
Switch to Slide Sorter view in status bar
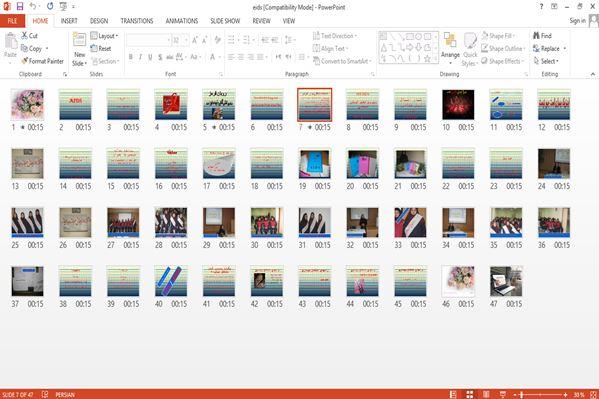pos(469,394)
